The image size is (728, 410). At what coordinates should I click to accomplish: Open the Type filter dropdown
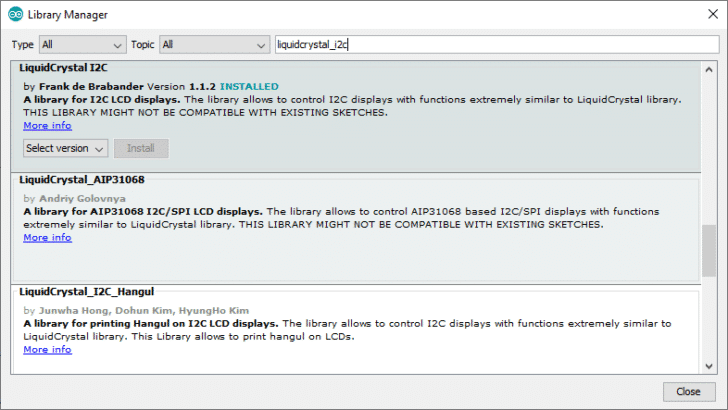(82, 45)
